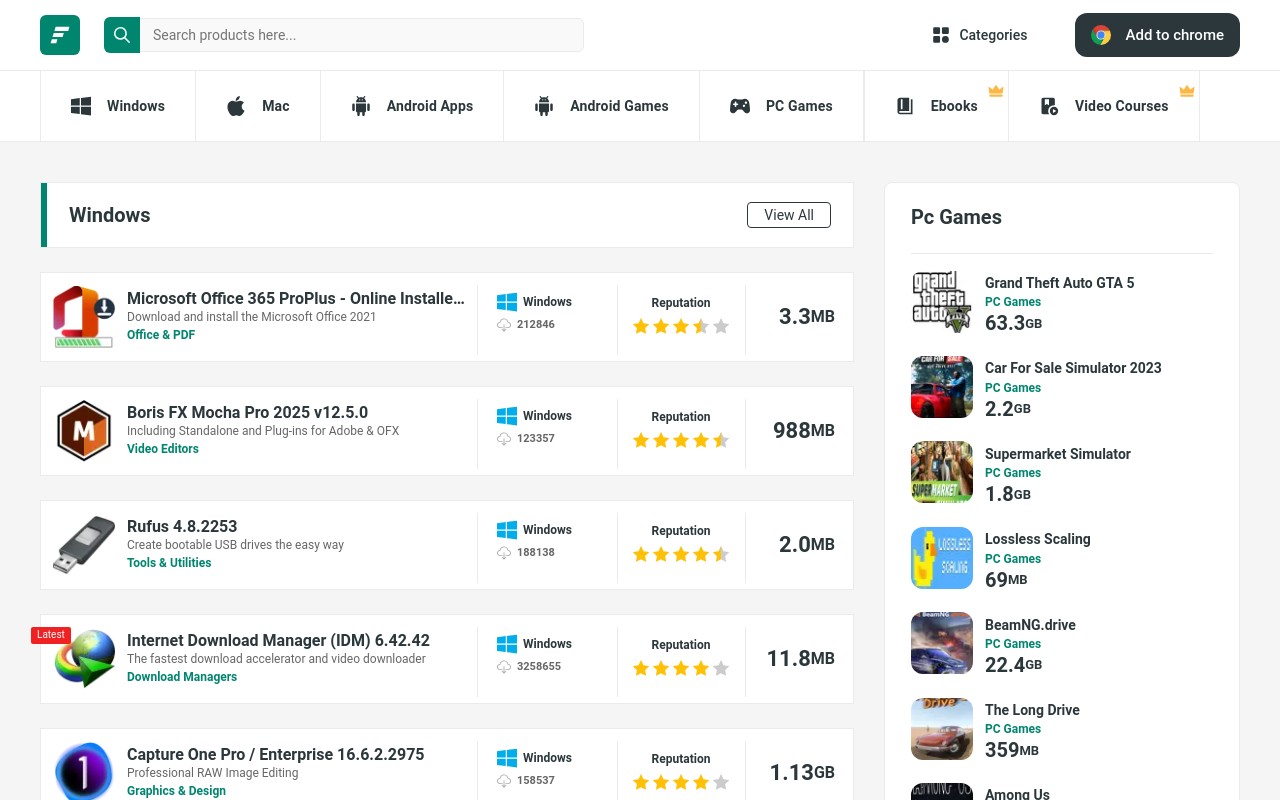1280x800 pixels.
Task: Click download cloud icon beside 123357
Action: click(504, 439)
